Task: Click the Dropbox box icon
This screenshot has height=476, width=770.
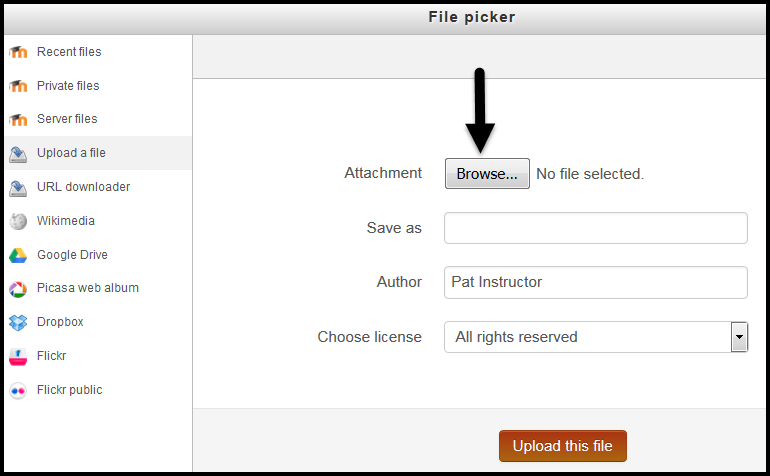Action: pos(18,323)
